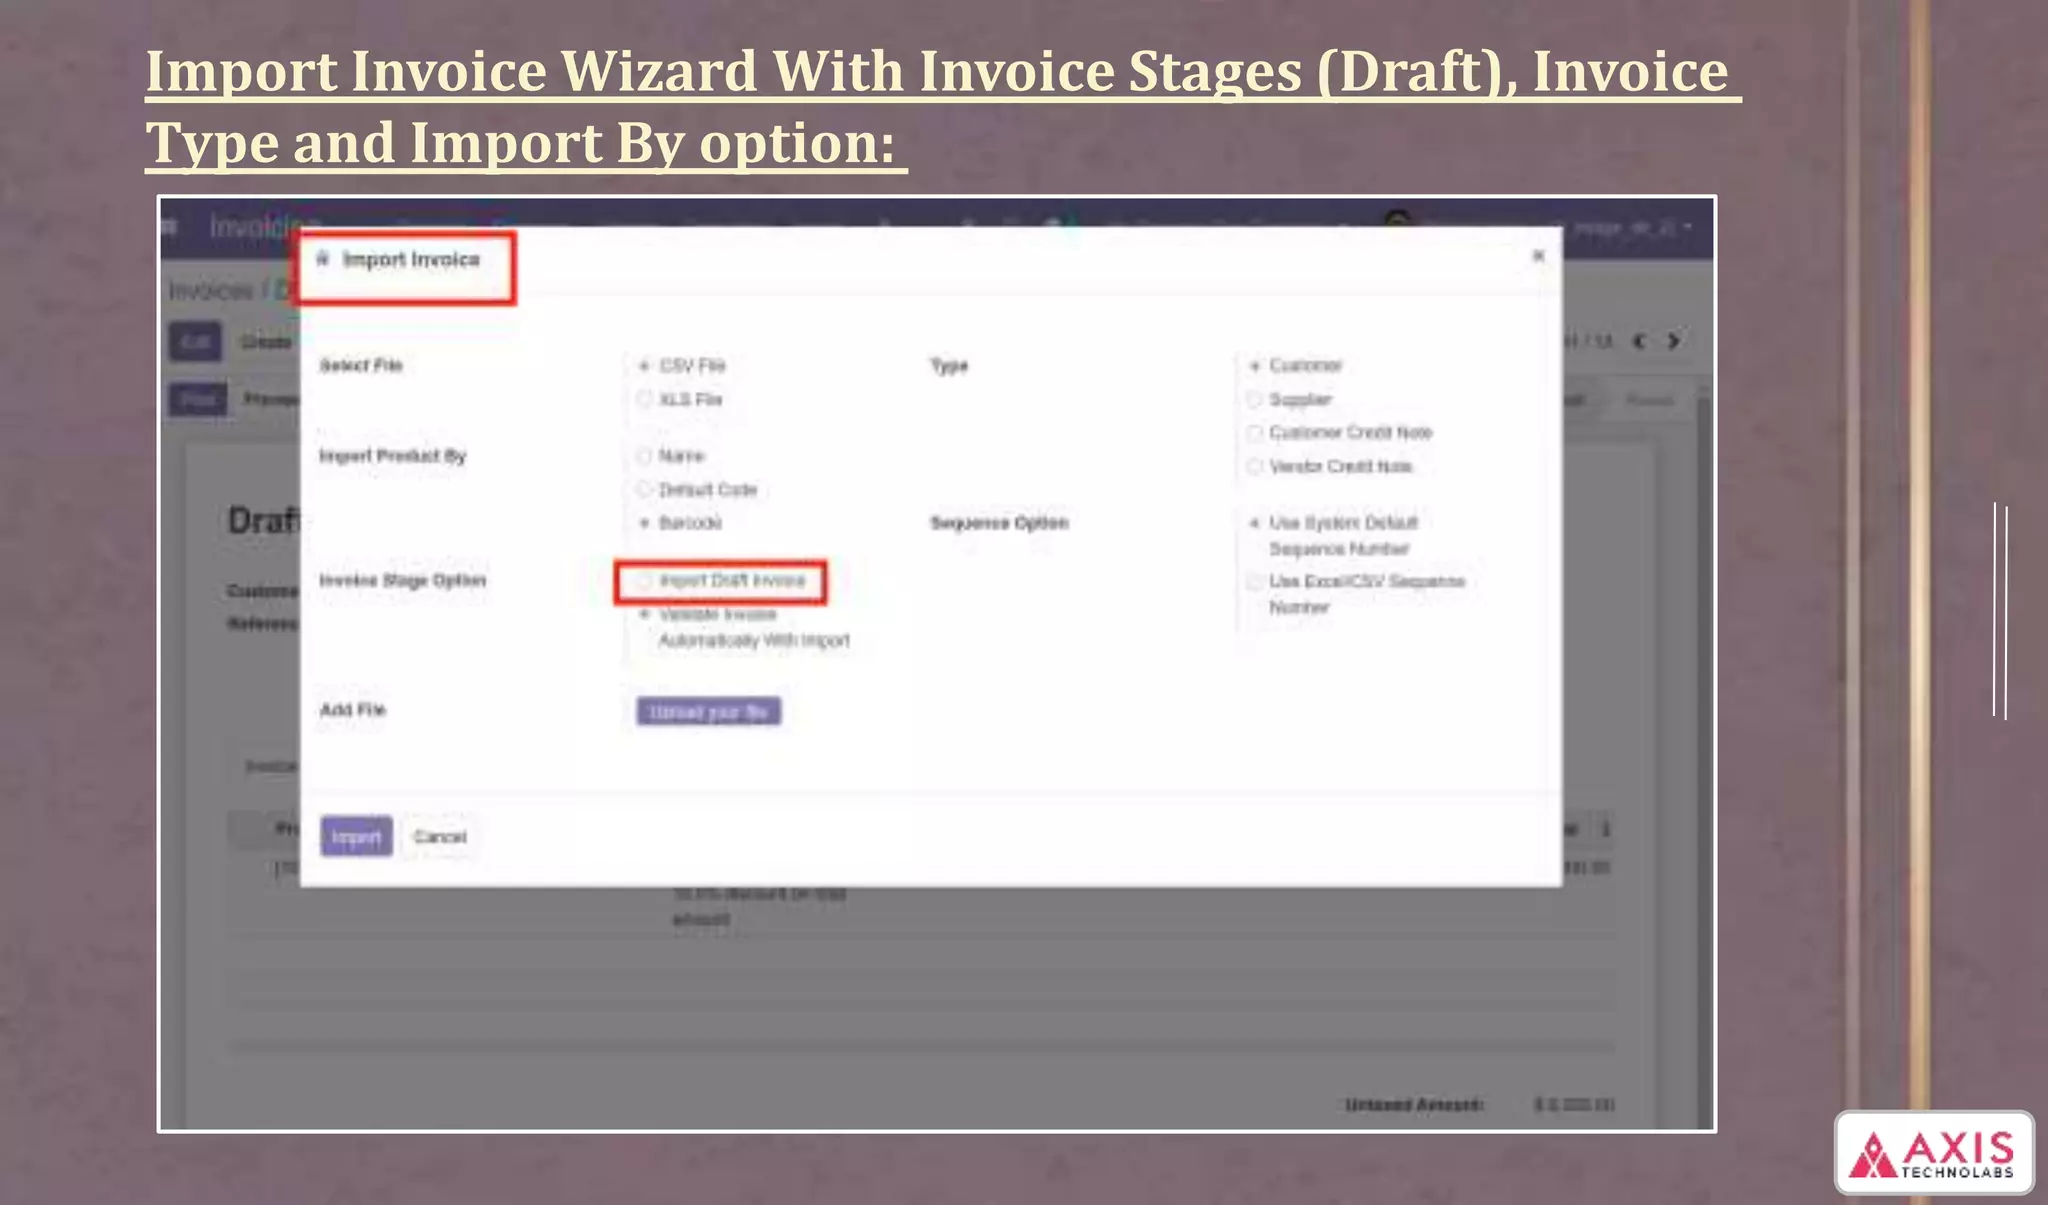Select the XLS File radio option

(x=645, y=400)
